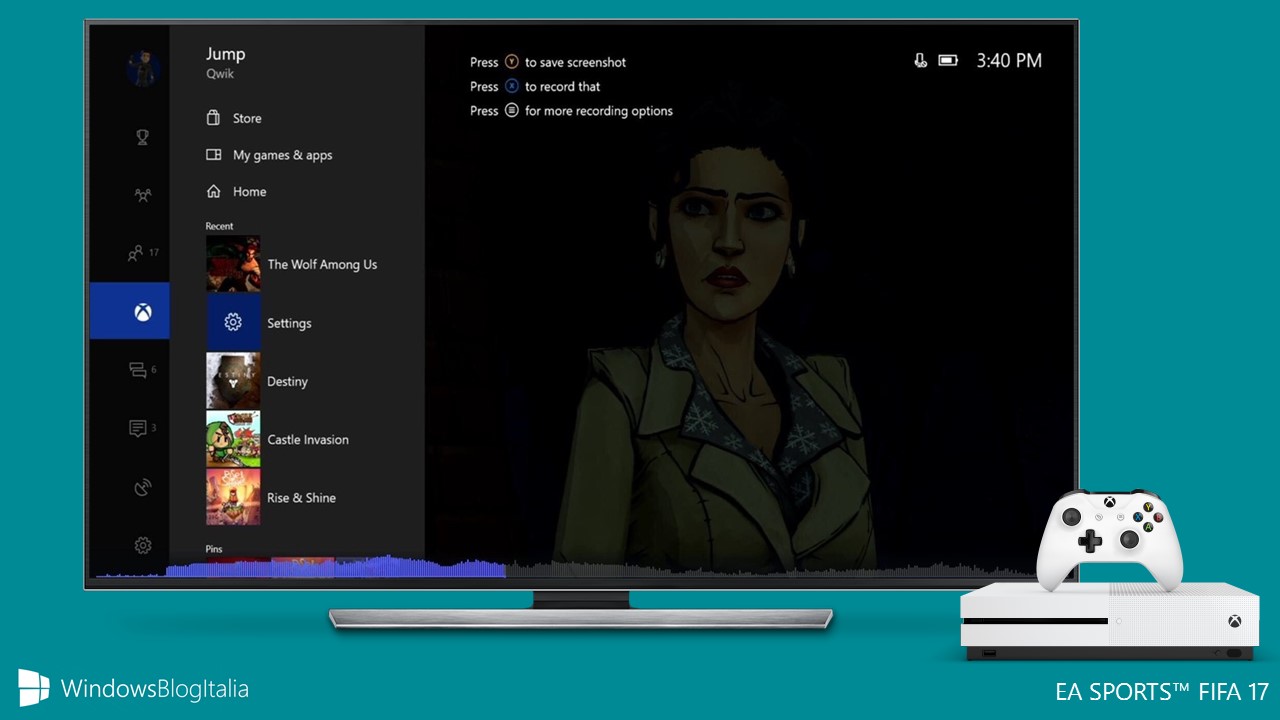
Task: Open the Achievements trophy tab
Action: click(x=143, y=137)
